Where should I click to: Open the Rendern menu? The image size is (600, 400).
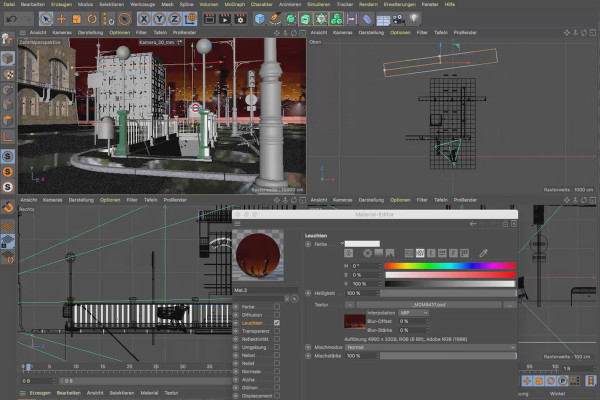coord(368,4)
